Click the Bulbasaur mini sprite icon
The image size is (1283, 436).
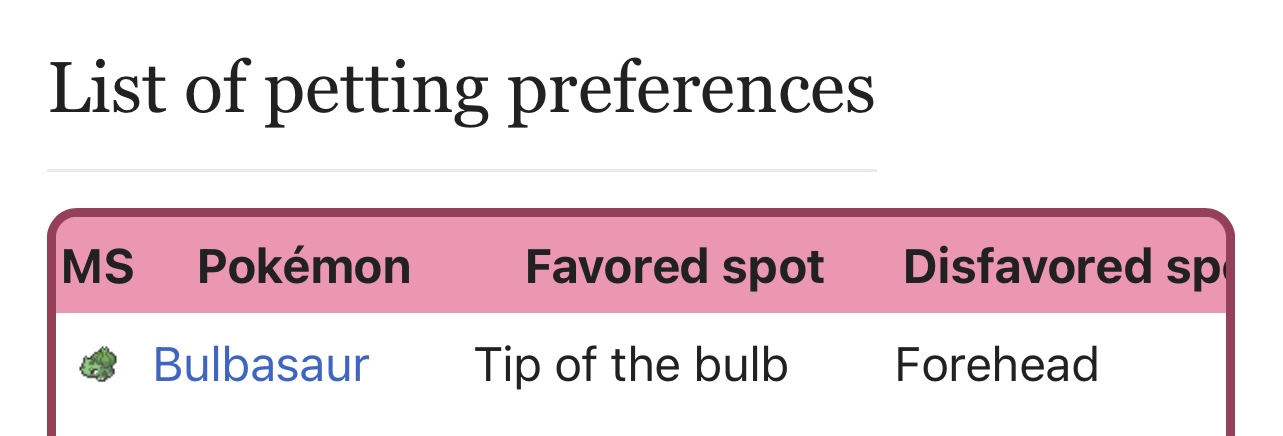(98, 365)
